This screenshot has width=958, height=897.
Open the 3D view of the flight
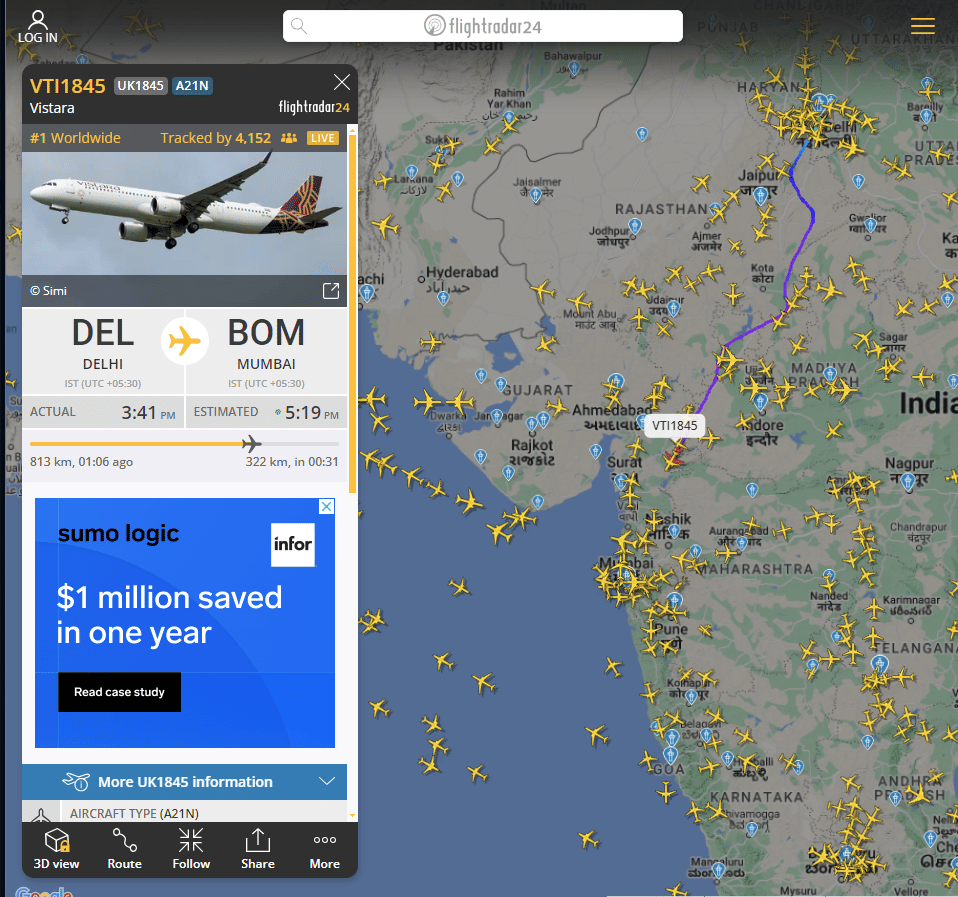point(56,849)
